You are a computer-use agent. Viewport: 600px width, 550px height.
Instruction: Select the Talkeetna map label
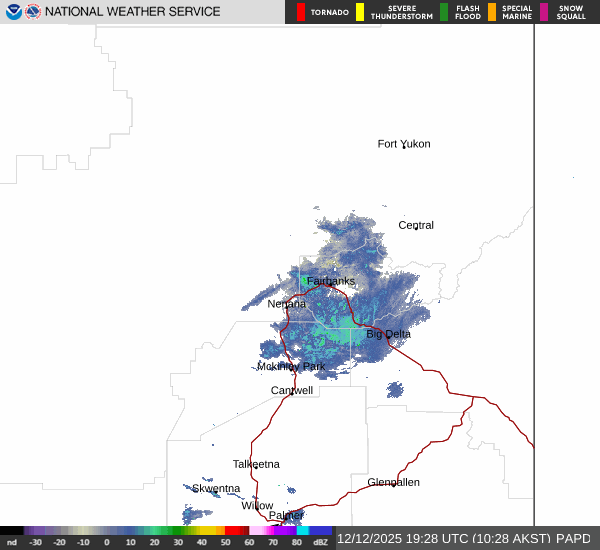[256, 464]
